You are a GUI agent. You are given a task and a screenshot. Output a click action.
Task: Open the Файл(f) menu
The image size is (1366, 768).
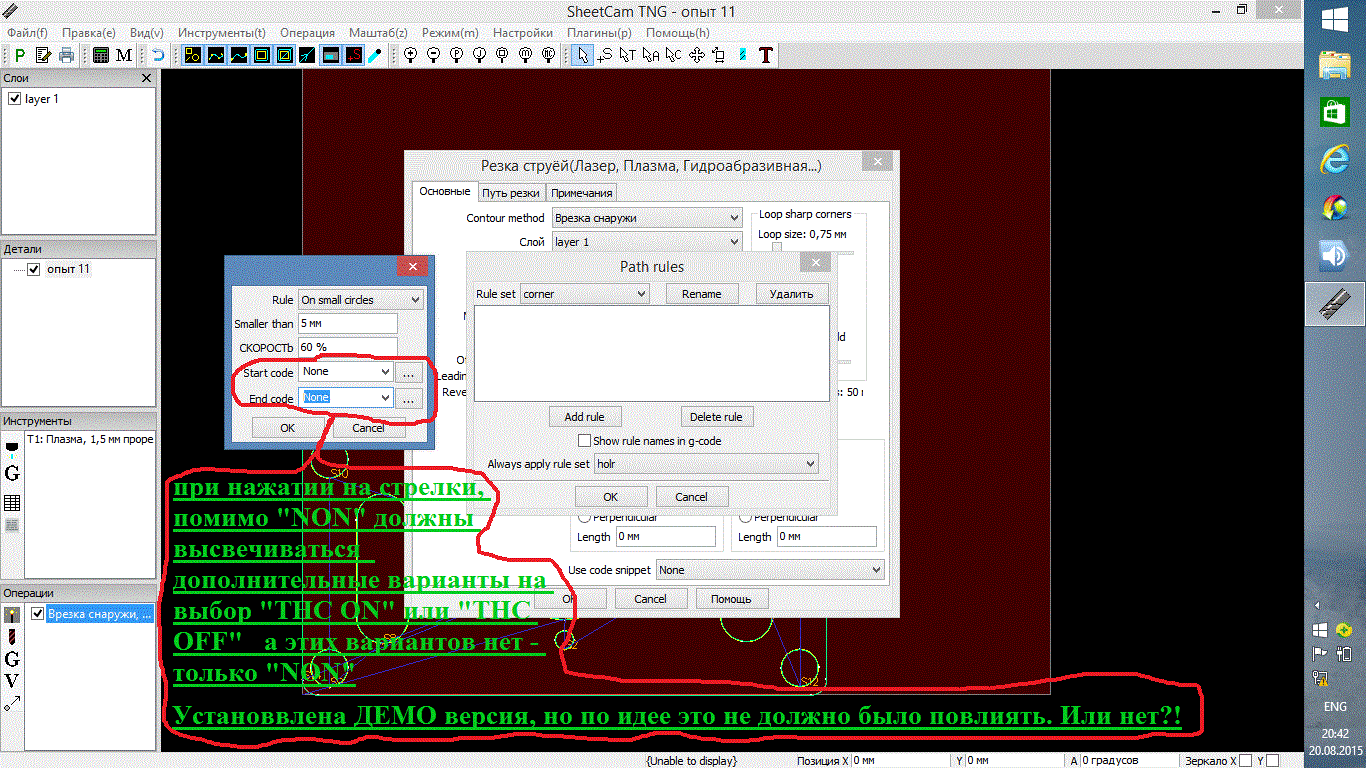click(x=27, y=32)
